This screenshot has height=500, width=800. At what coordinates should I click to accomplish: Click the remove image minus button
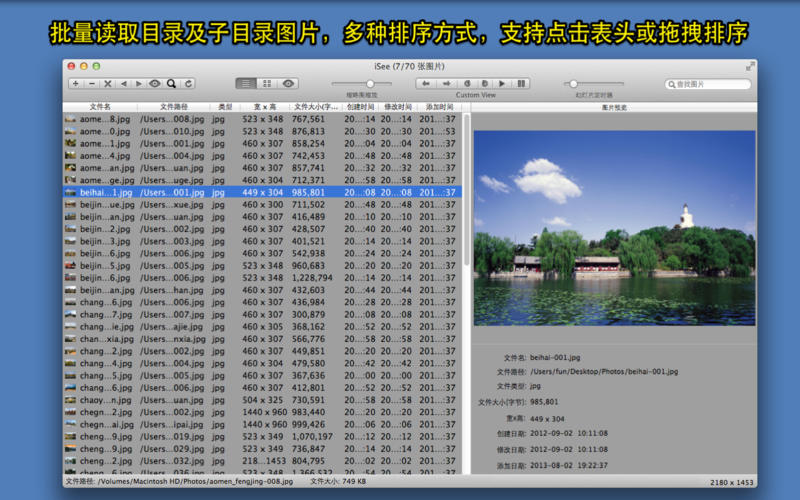point(92,84)
